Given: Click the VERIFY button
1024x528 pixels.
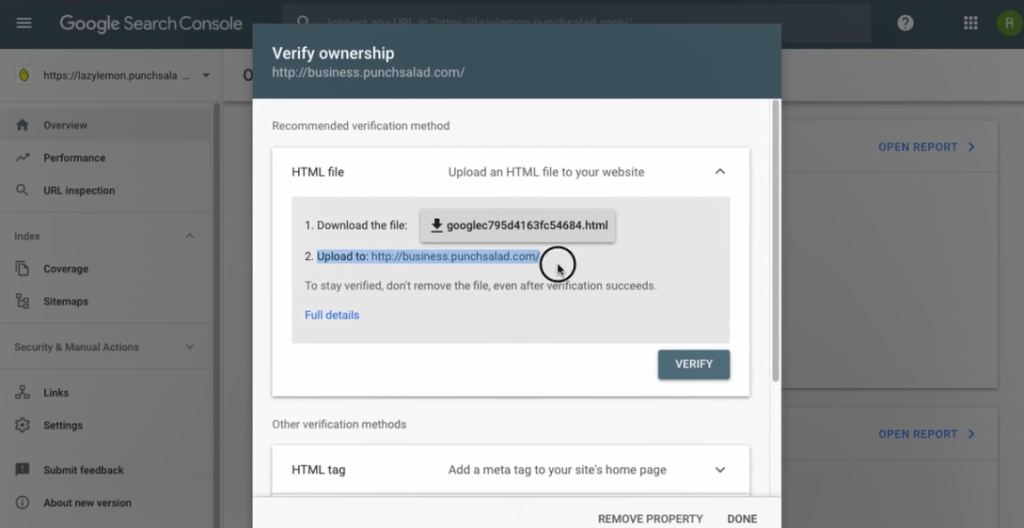Looking at the screenshot, I should tap(694, 365).
